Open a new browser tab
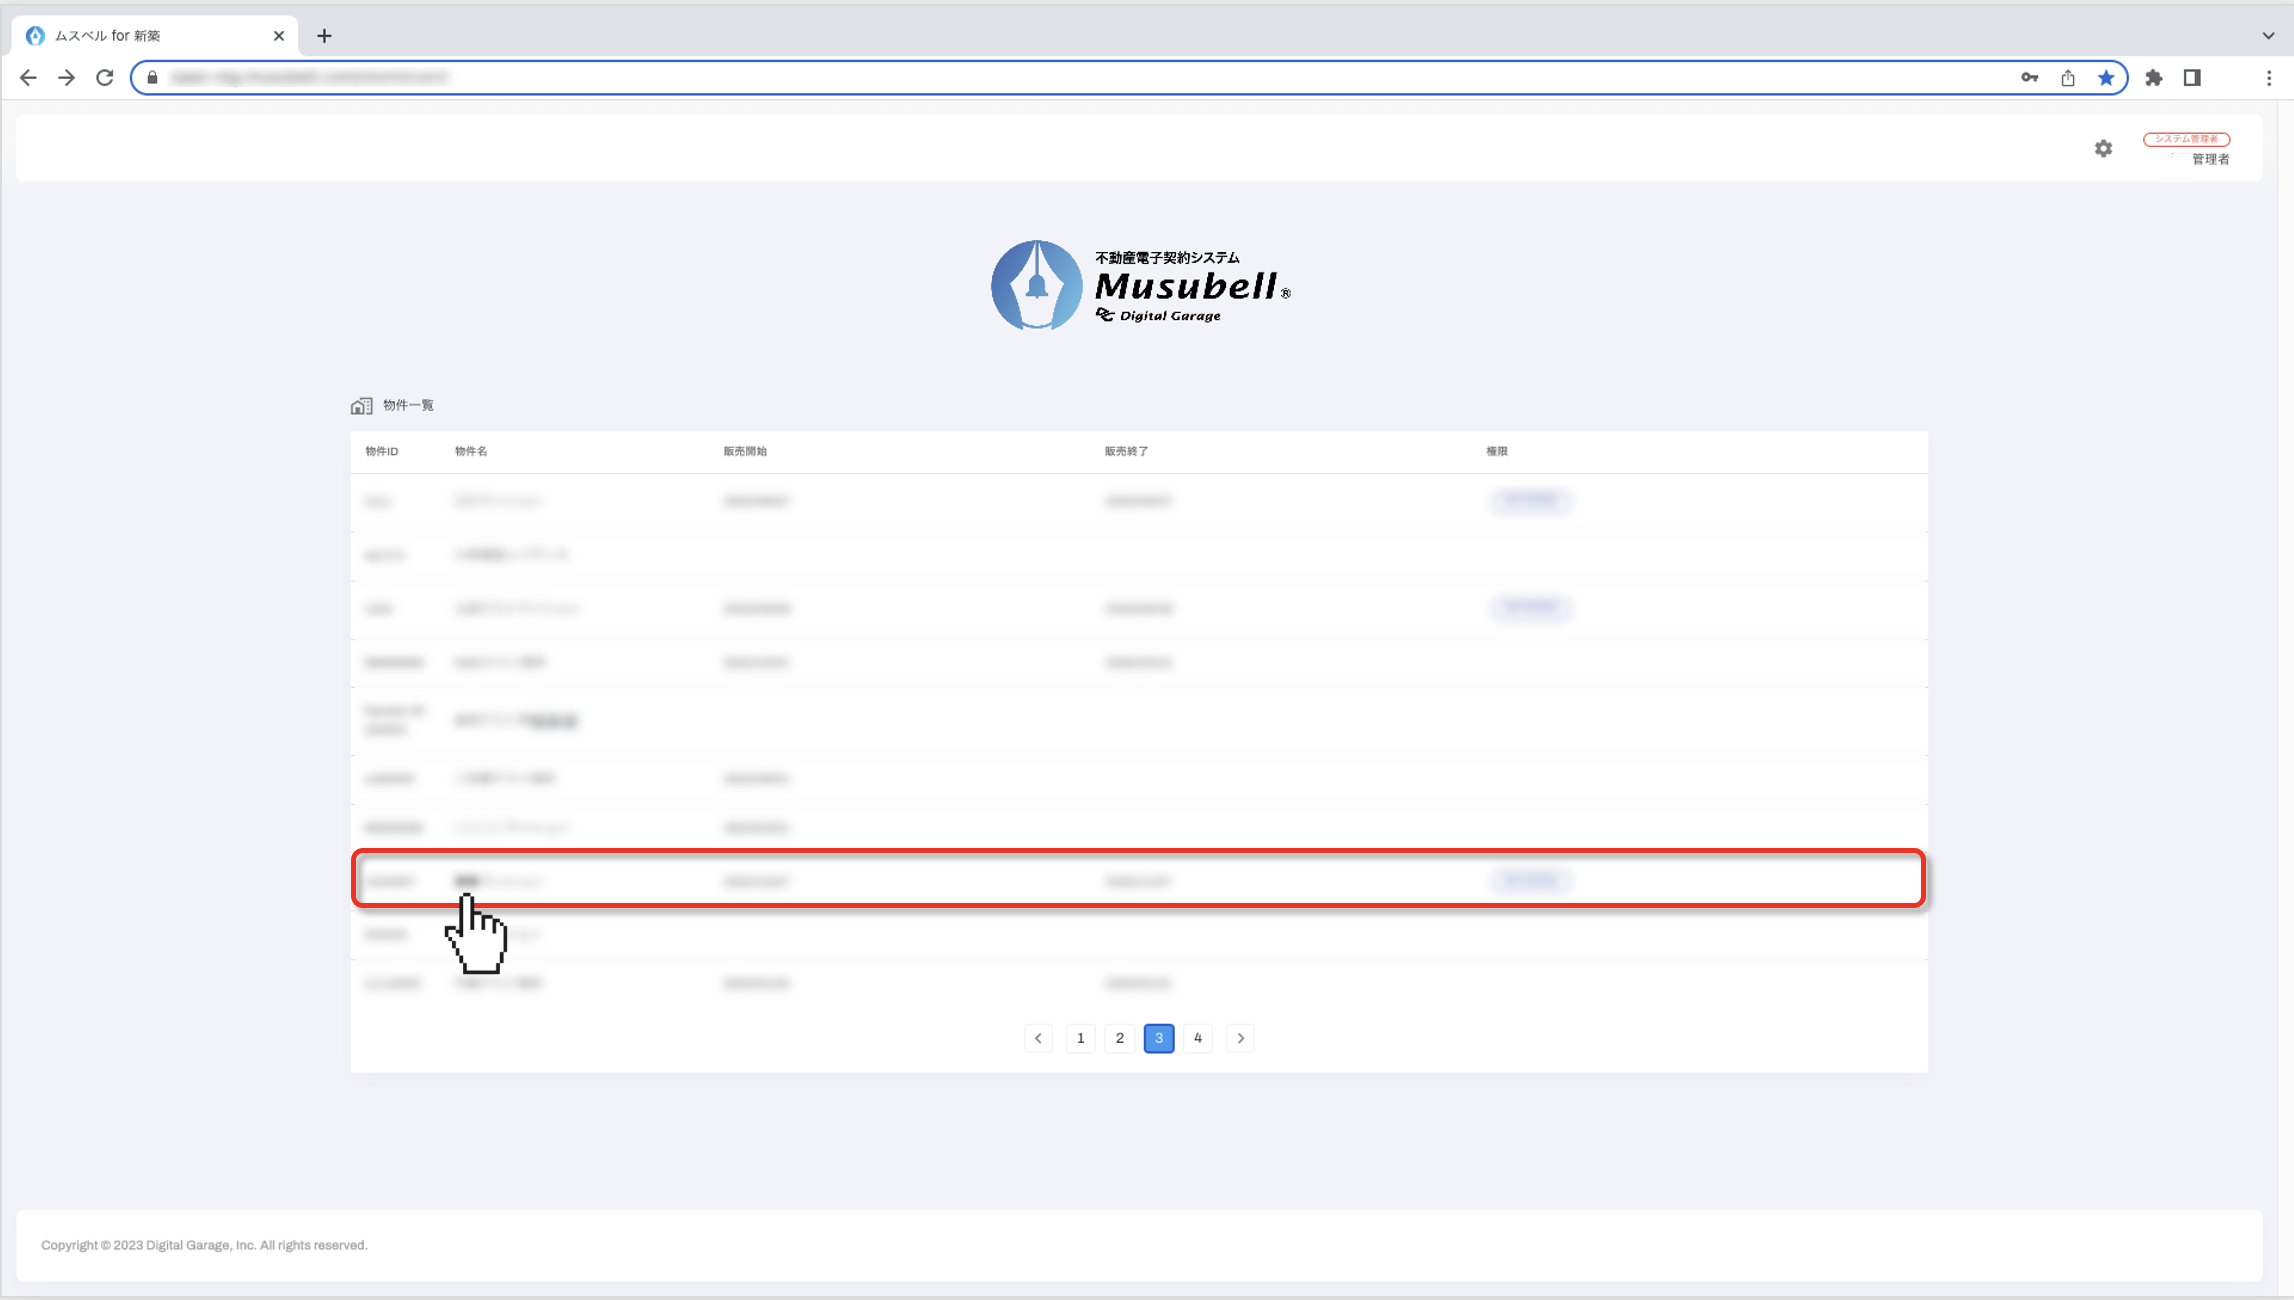This screenshot has height=1300, width=2294. [324, 36]
